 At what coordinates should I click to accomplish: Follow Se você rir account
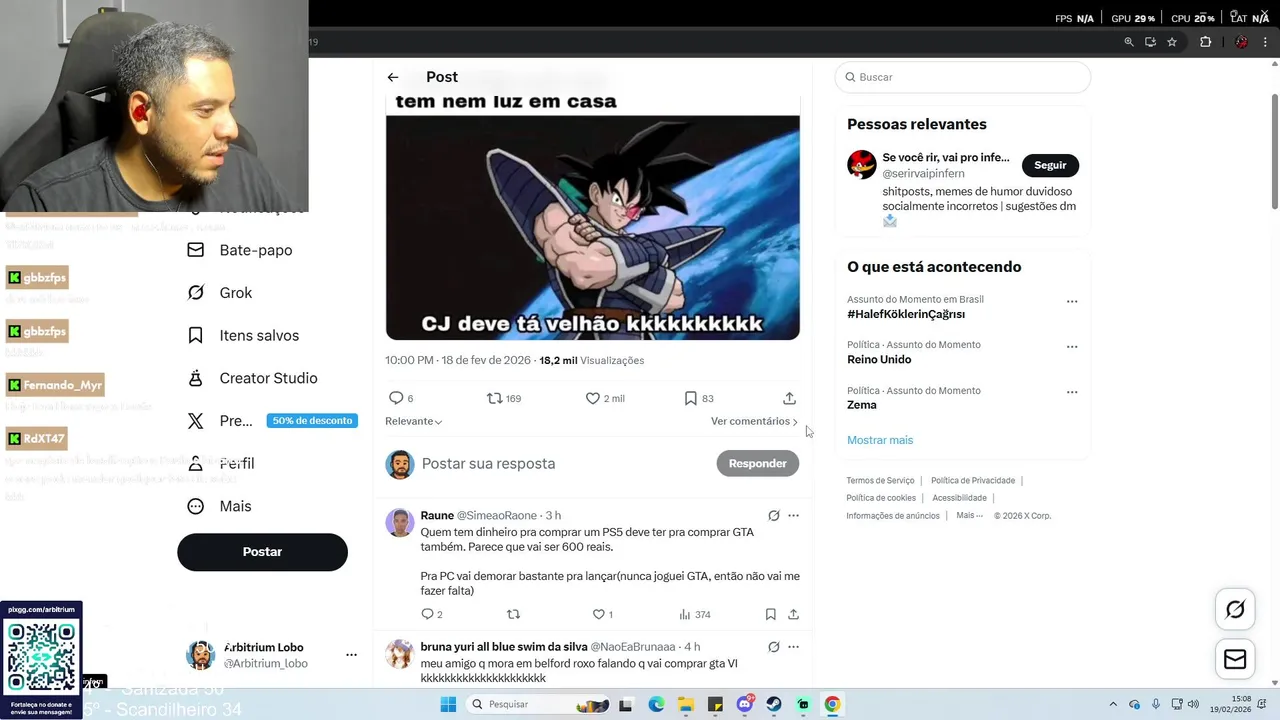pos(1050,165)
